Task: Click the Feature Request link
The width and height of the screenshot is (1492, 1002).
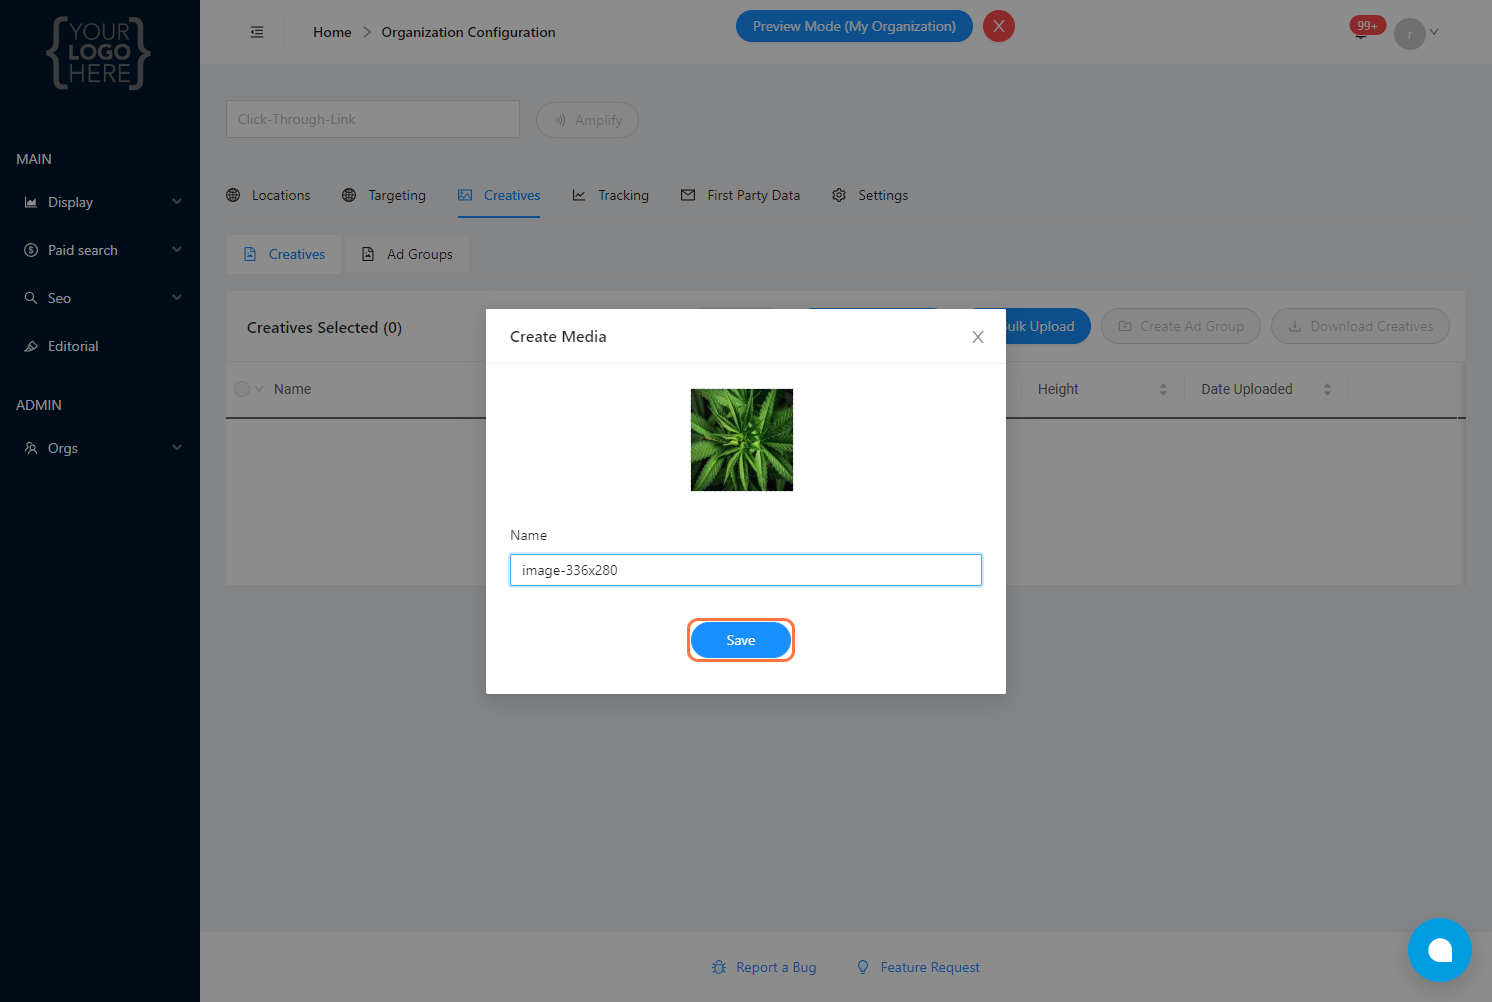Action: pos(918,967)
